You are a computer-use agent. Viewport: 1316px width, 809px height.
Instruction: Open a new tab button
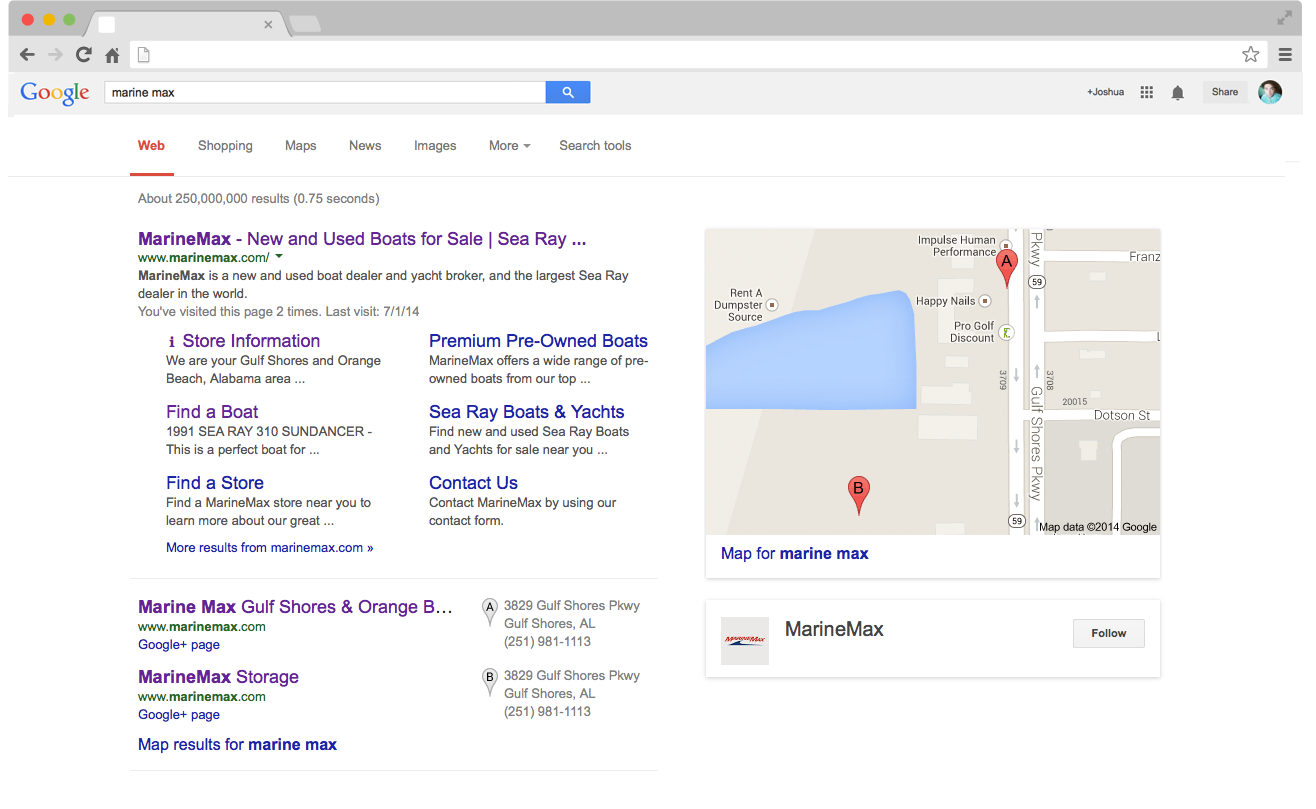[x=304, y=23]
